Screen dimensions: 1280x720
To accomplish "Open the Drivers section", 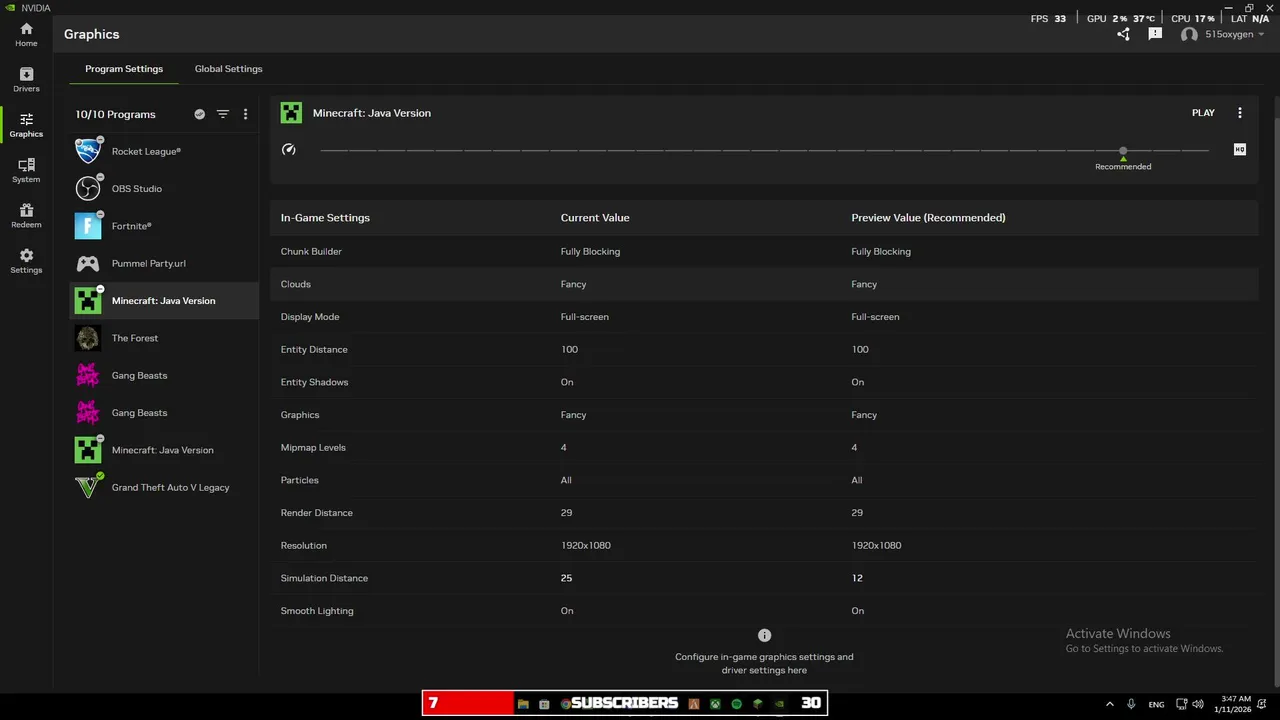I will coord(26,80).
